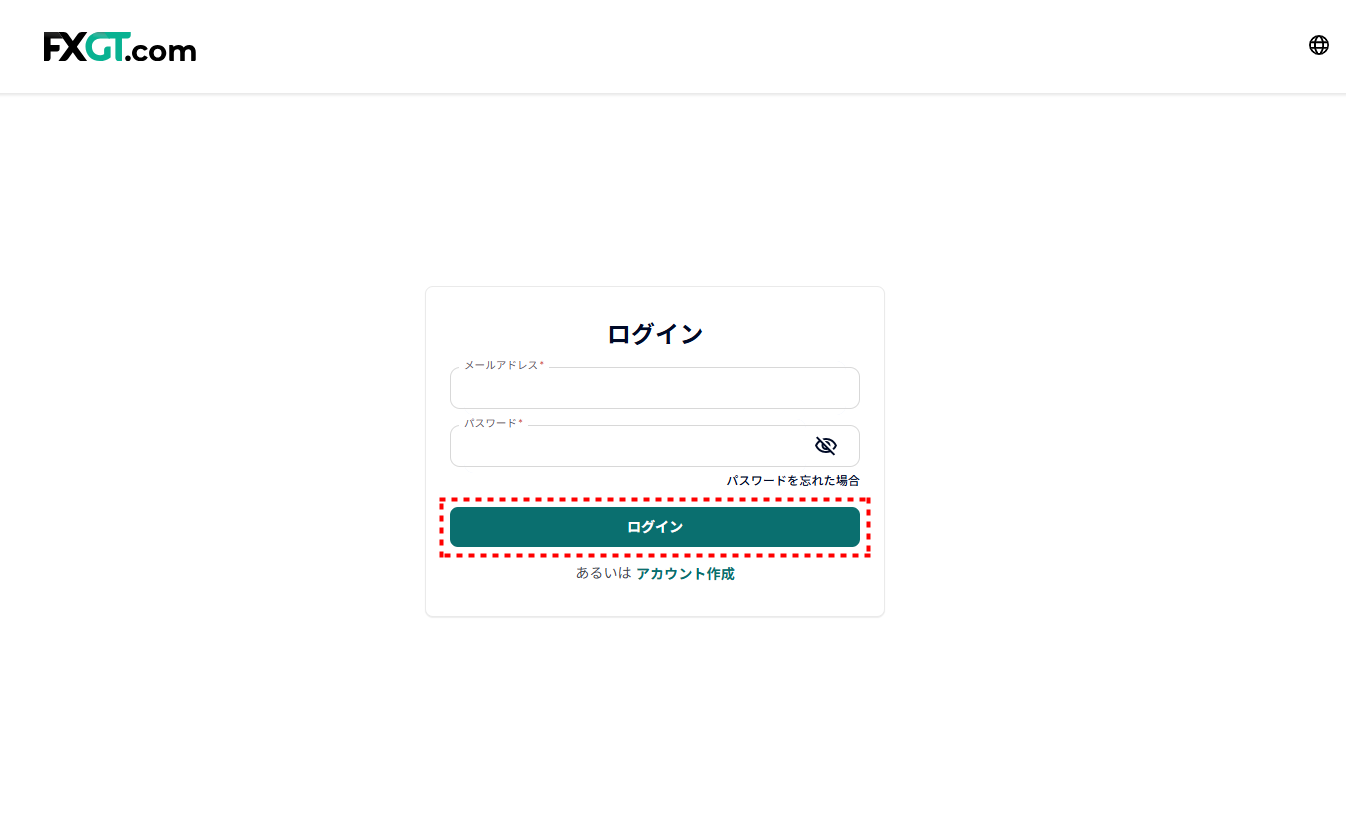The height and width of the screenshot is (834, 1346).
Task: Show password using the crossed-eye icon
Action: pyautogui.click(x=825, y=446)
